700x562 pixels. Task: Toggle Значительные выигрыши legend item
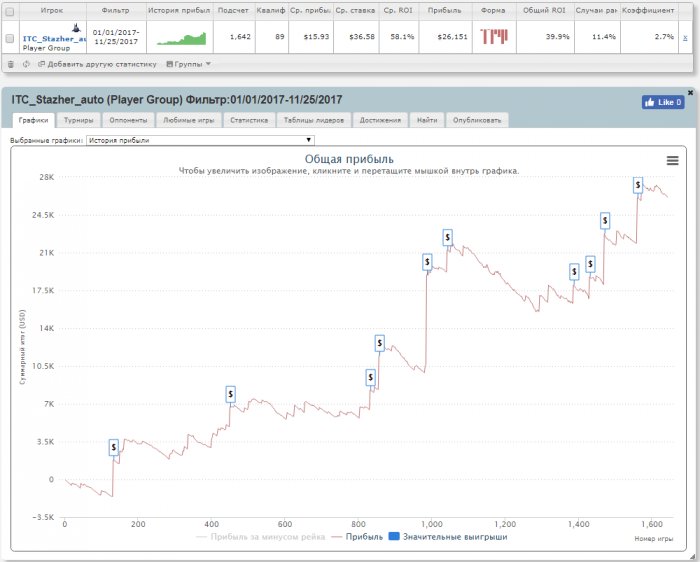tap(448, 537)
